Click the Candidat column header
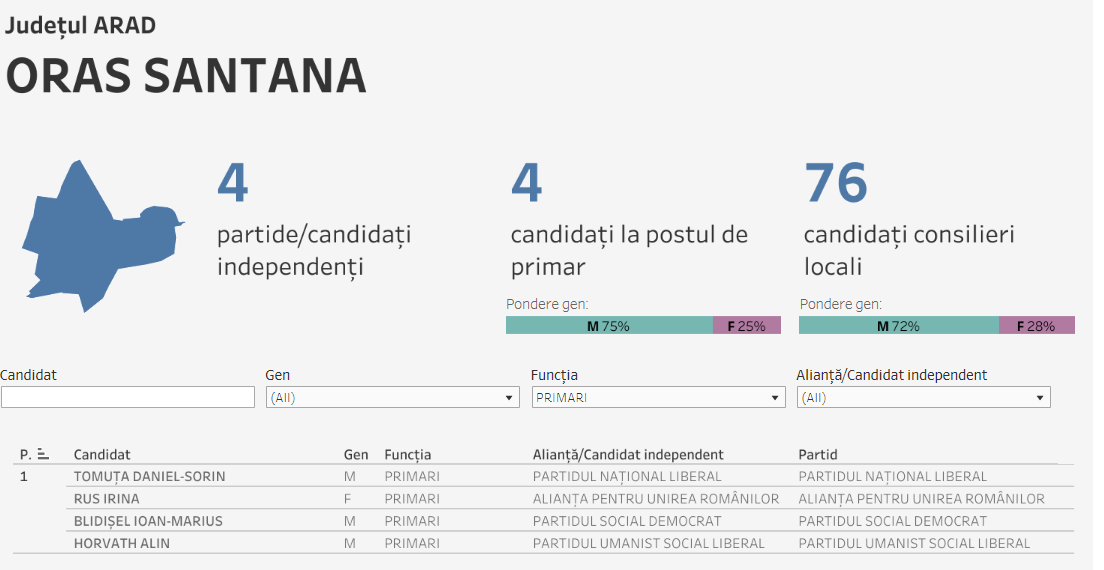The image size is (1104, 570). (x=102, y=455)
